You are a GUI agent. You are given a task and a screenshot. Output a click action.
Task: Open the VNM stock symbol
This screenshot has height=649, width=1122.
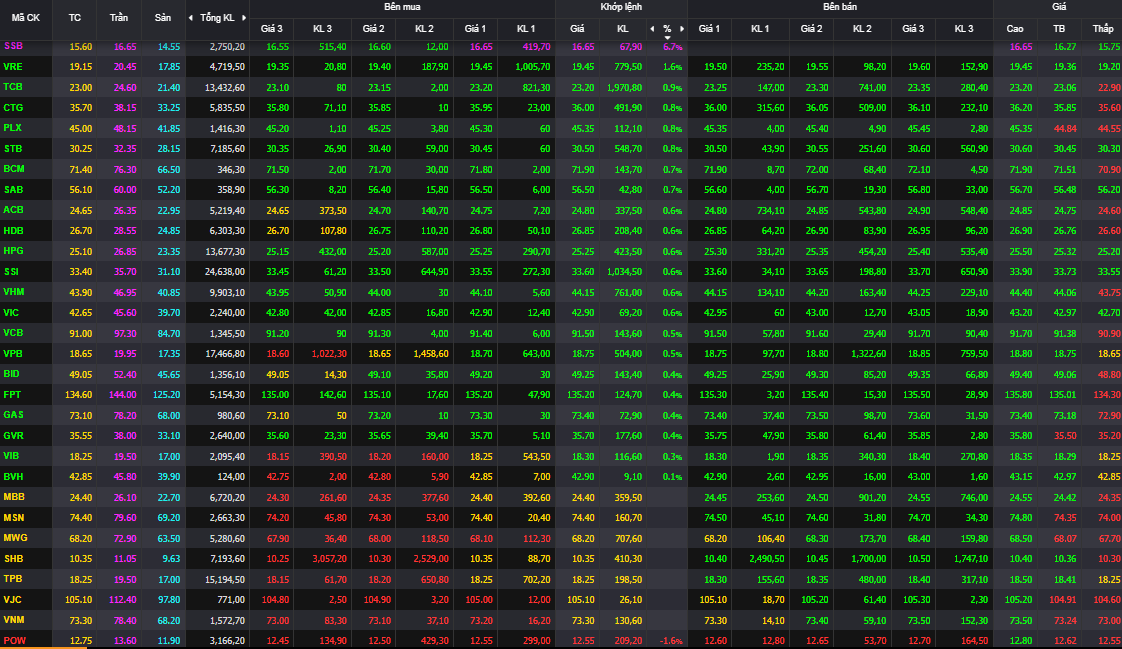14,620
